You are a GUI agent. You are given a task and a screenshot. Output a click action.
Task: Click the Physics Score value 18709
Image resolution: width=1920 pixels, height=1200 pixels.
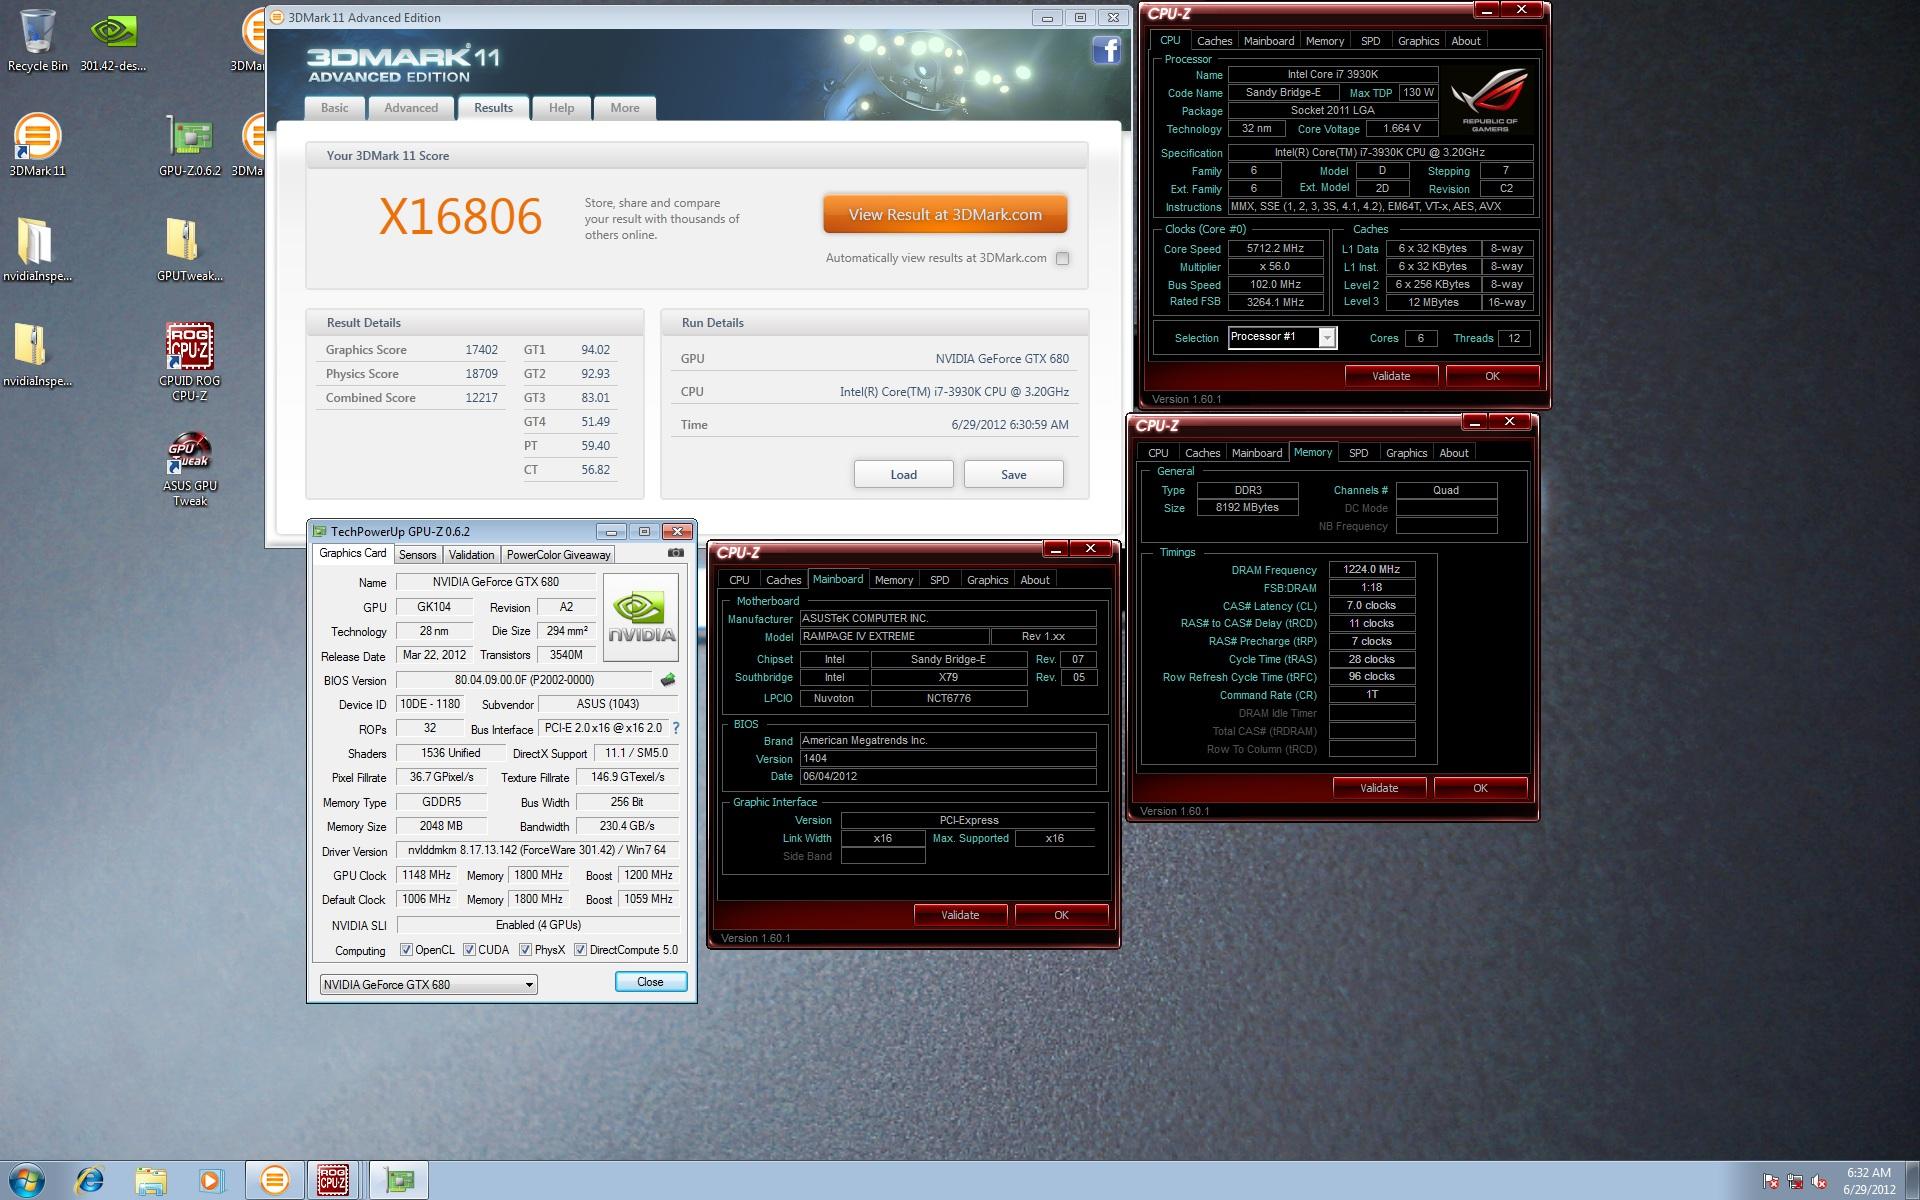click(x=481, y=374)
